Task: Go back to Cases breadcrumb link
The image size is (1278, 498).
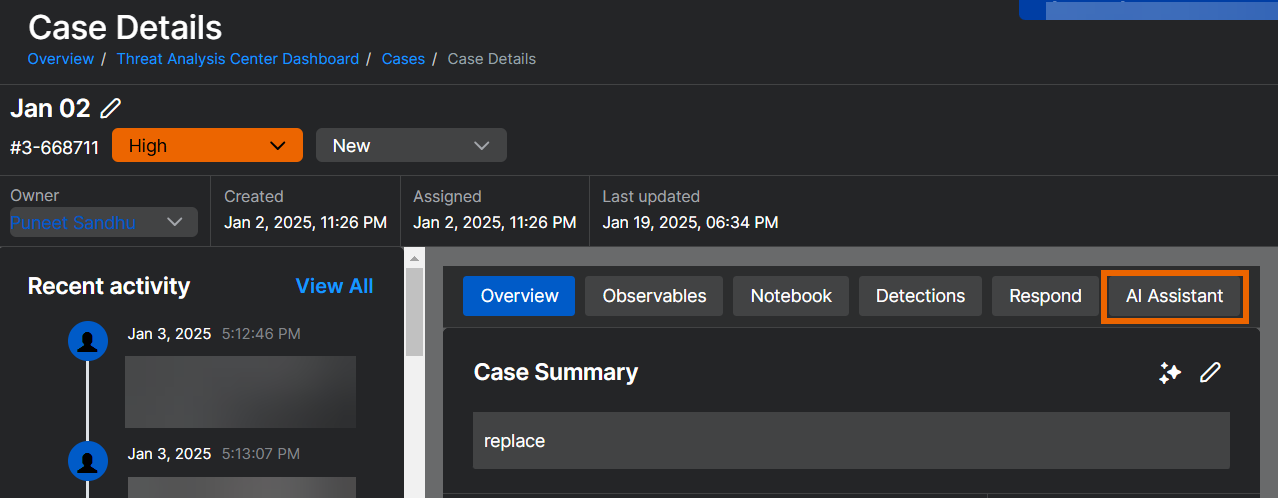Action: pyautogui.click(x=403, y=59)
